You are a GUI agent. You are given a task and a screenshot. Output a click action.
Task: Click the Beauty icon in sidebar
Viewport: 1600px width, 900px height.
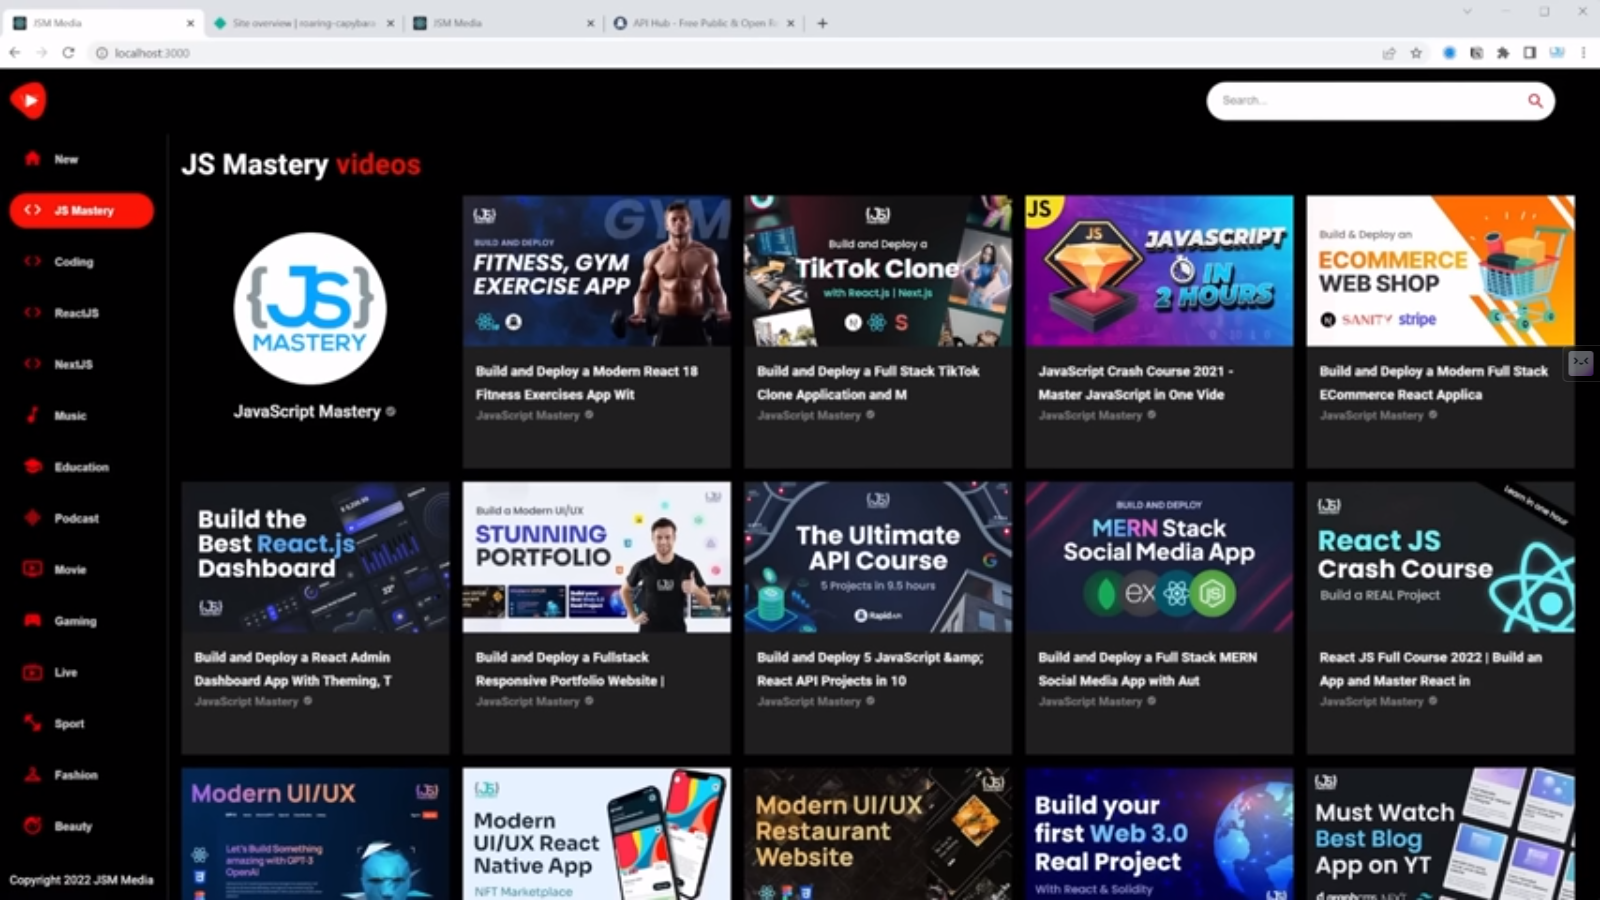(x=33, y=826)
